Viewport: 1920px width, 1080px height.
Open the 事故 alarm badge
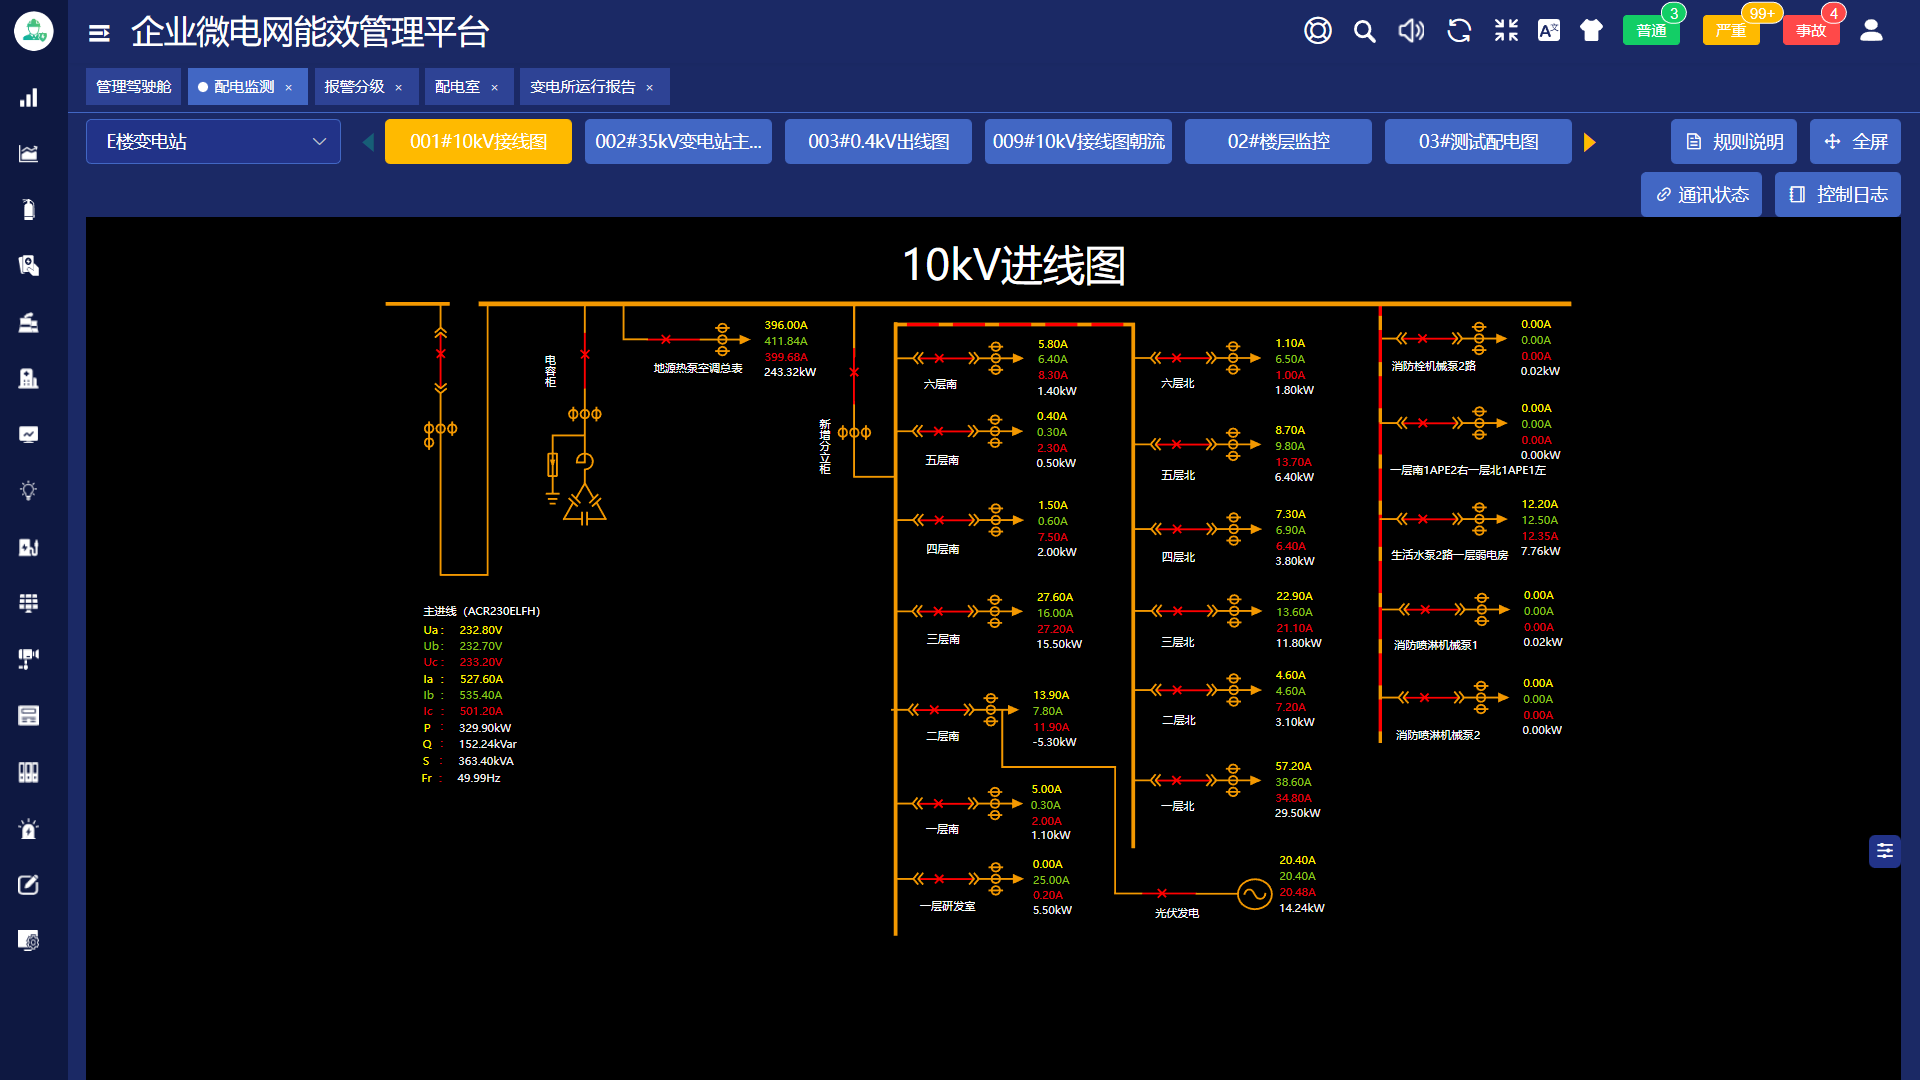(1810, 31)
